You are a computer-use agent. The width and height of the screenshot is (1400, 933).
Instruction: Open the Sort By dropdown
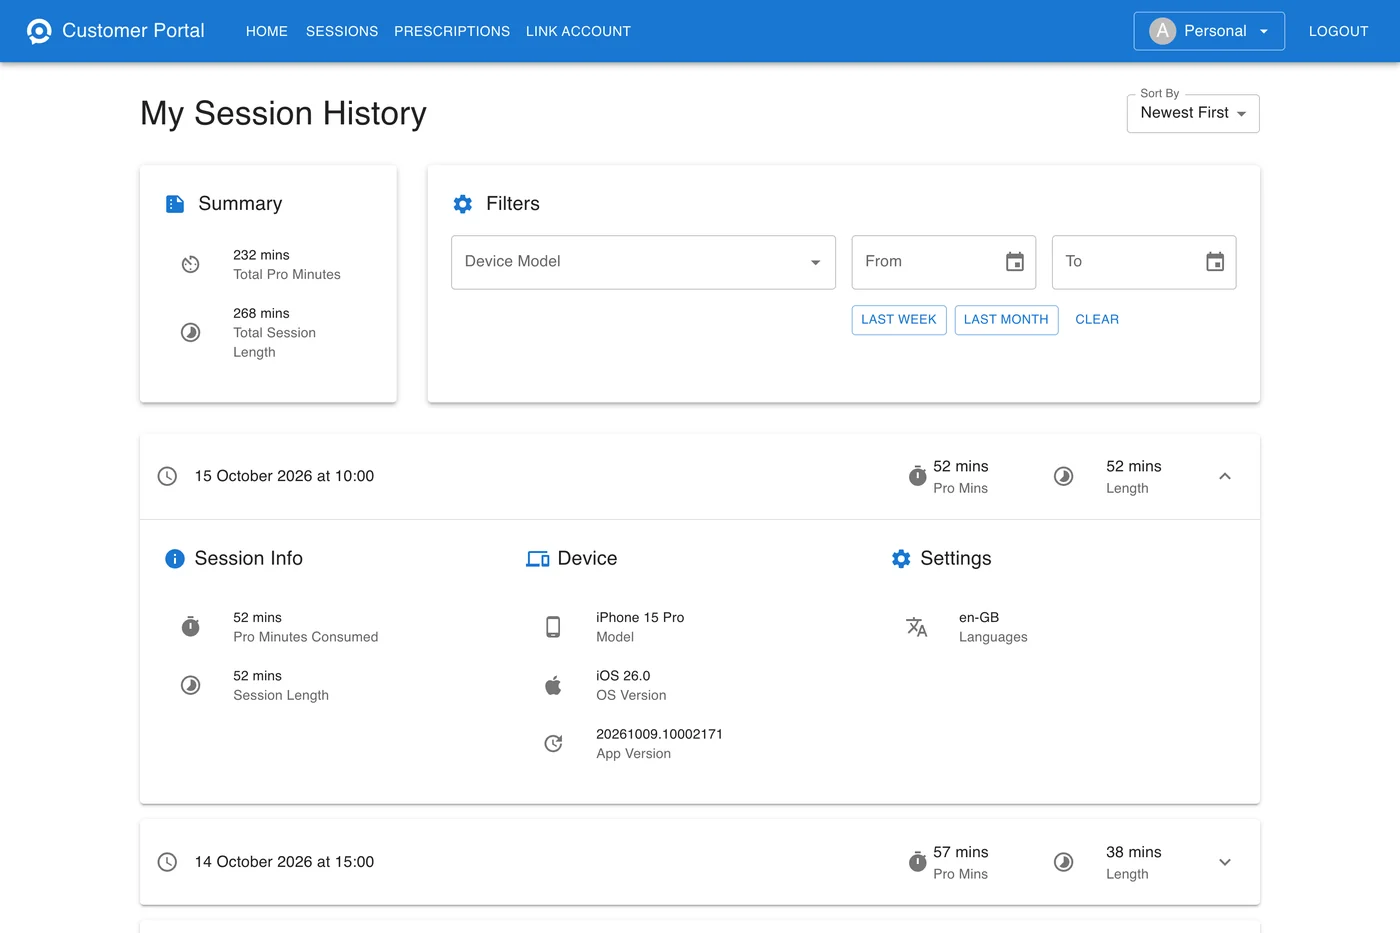tap(1193, 113)
